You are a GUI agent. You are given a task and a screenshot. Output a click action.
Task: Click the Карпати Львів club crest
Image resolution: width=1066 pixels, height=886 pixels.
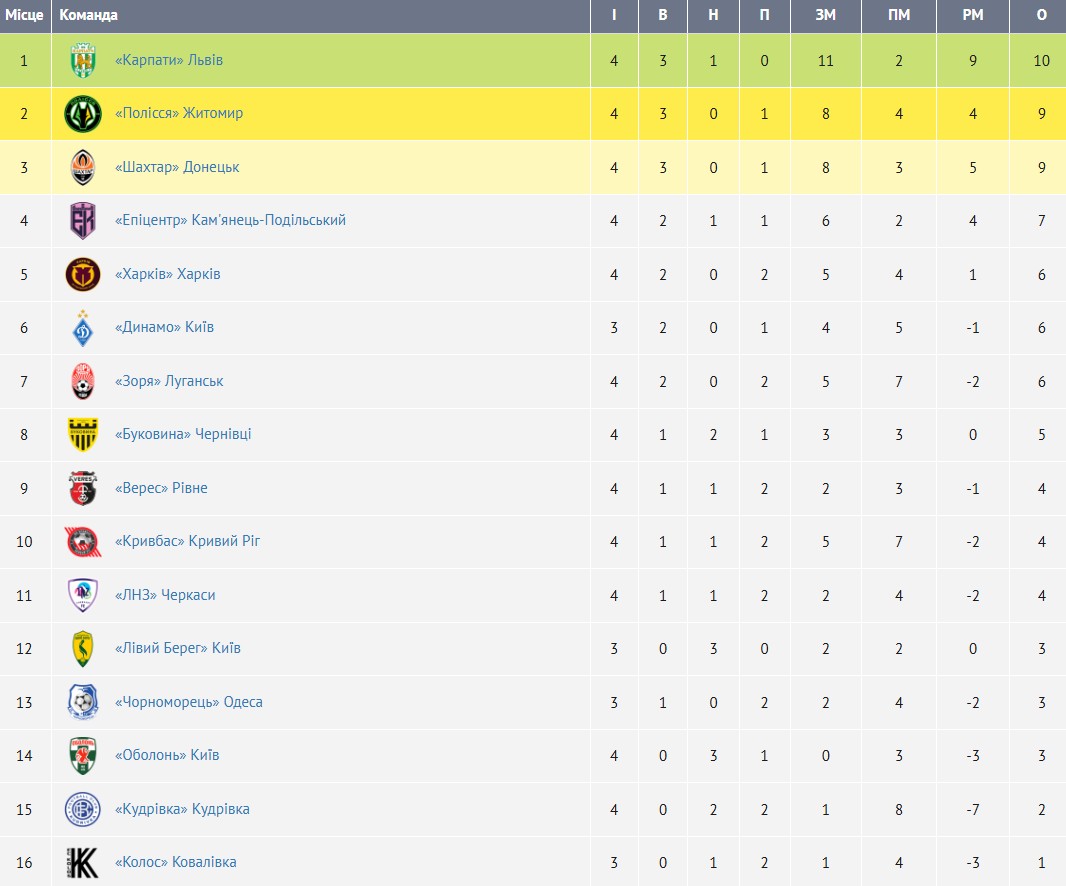pyautogui.click(x=83, y=60)
